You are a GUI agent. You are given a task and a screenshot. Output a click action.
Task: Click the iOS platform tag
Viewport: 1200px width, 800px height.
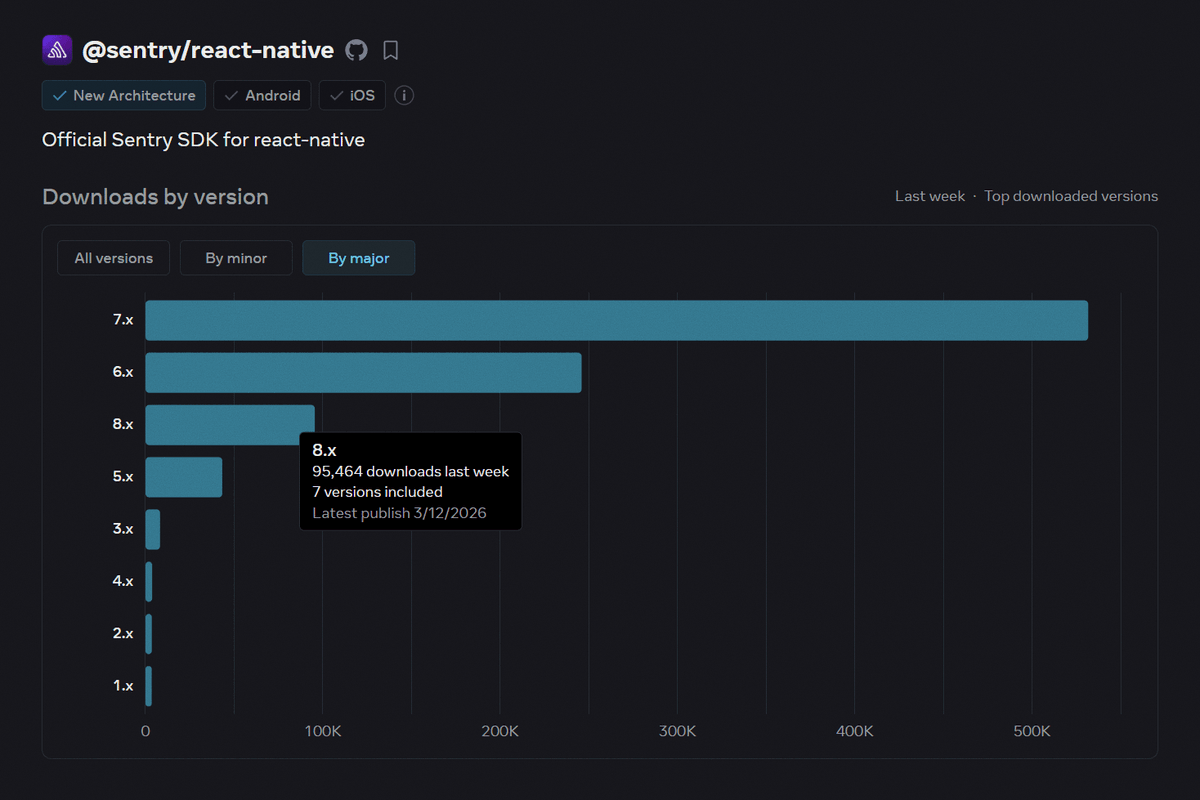coord(352,96)
